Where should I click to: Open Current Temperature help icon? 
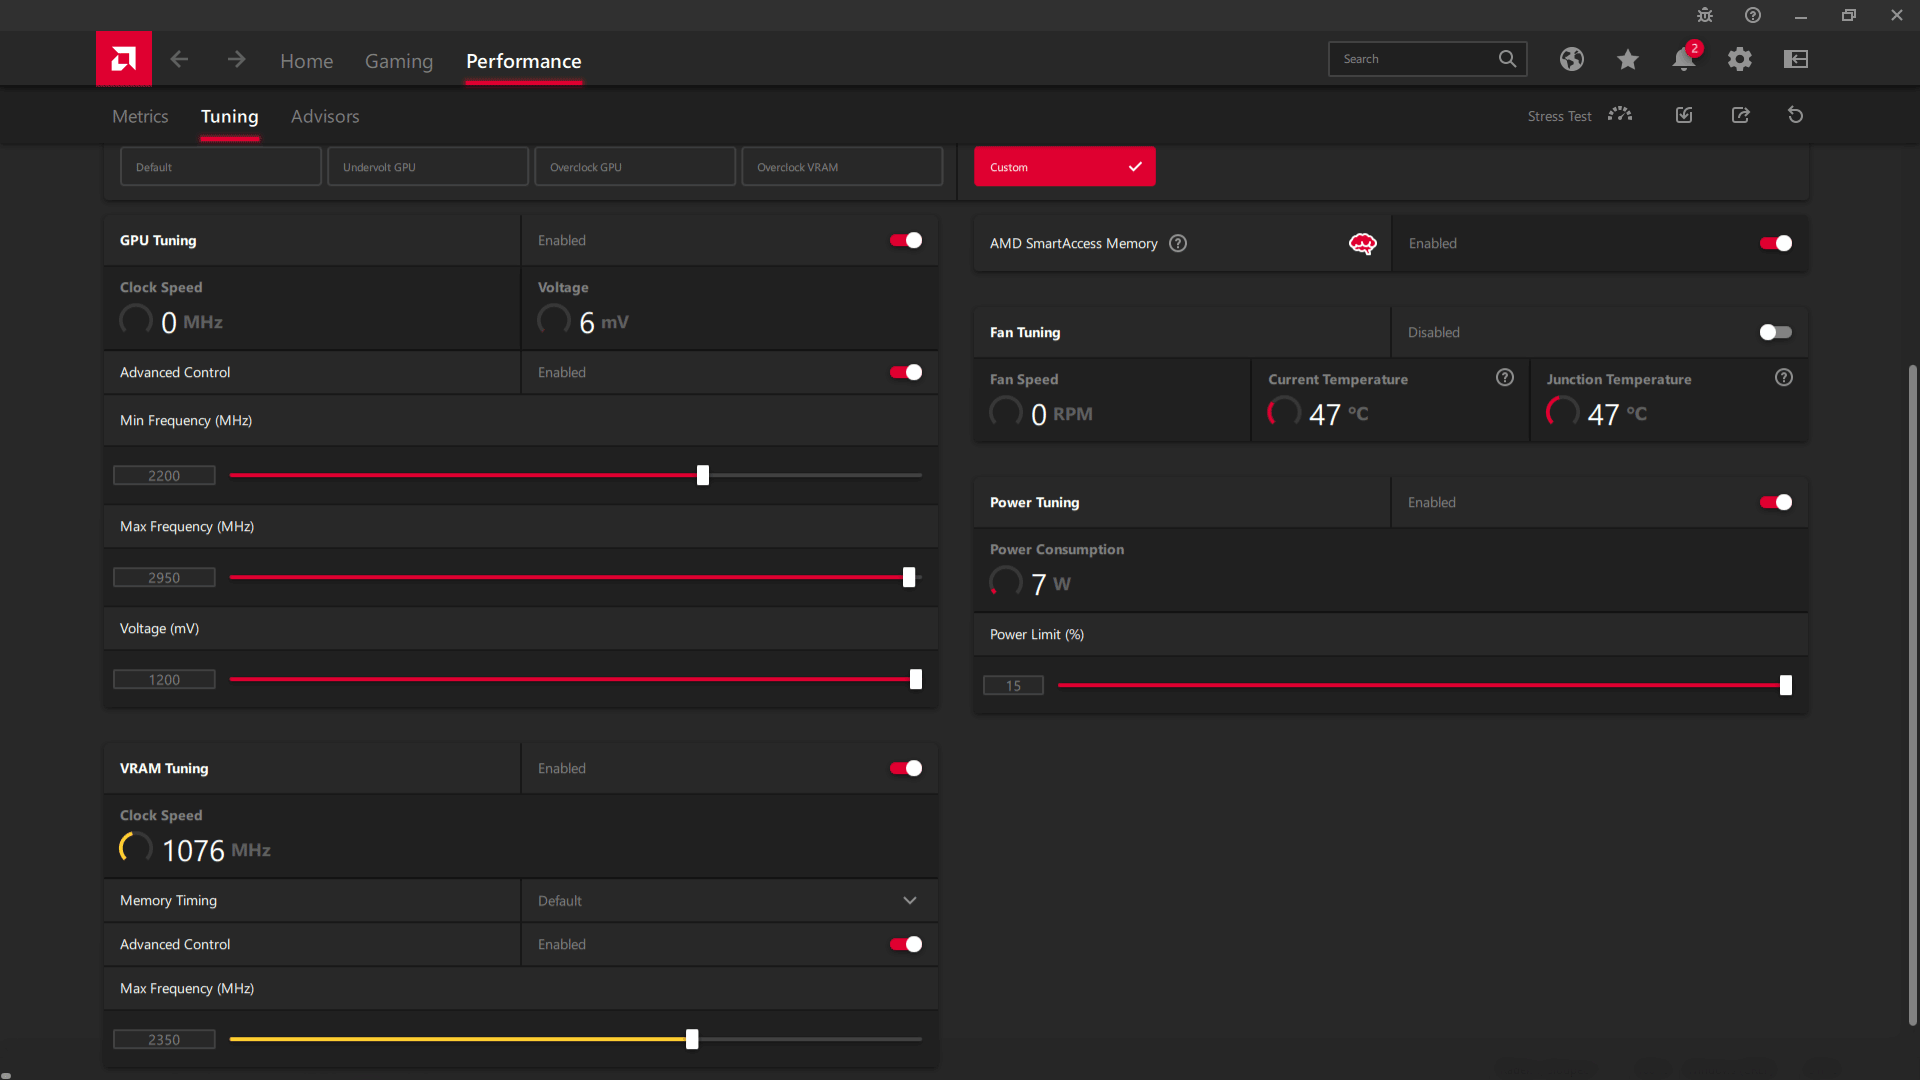coord(1505,377)
